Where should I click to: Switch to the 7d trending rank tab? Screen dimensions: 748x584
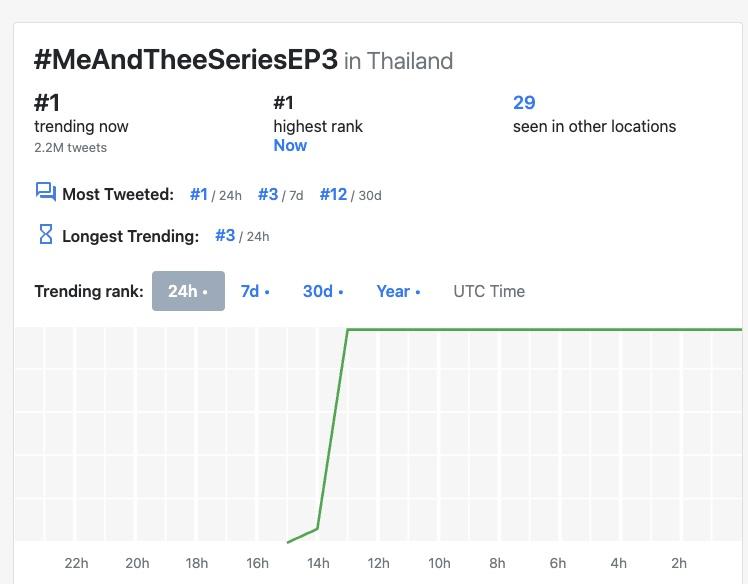[x=255, y=291]
